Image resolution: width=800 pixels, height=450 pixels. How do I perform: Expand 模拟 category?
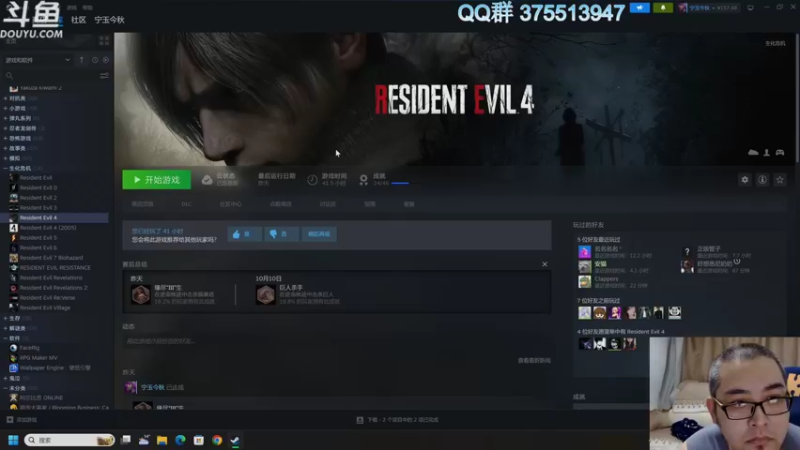tap(17, 158)
